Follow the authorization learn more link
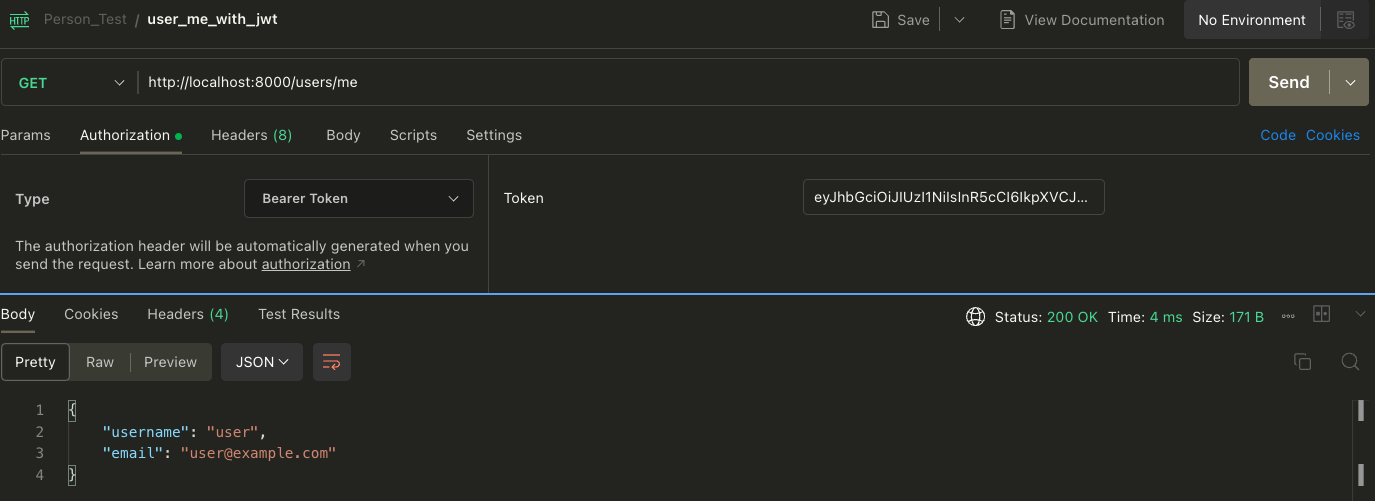The height and width of the screenshot is (501, 1375). 306,265
